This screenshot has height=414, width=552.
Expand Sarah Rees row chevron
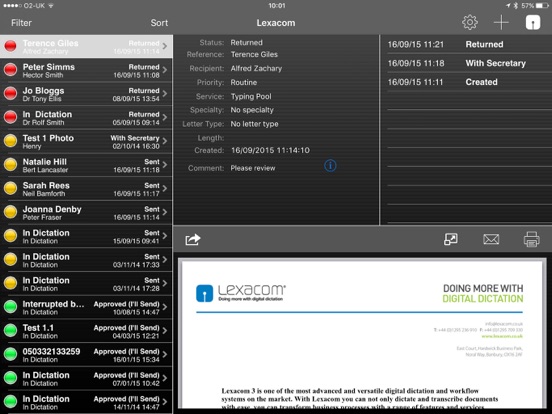(x=165, y=188)
